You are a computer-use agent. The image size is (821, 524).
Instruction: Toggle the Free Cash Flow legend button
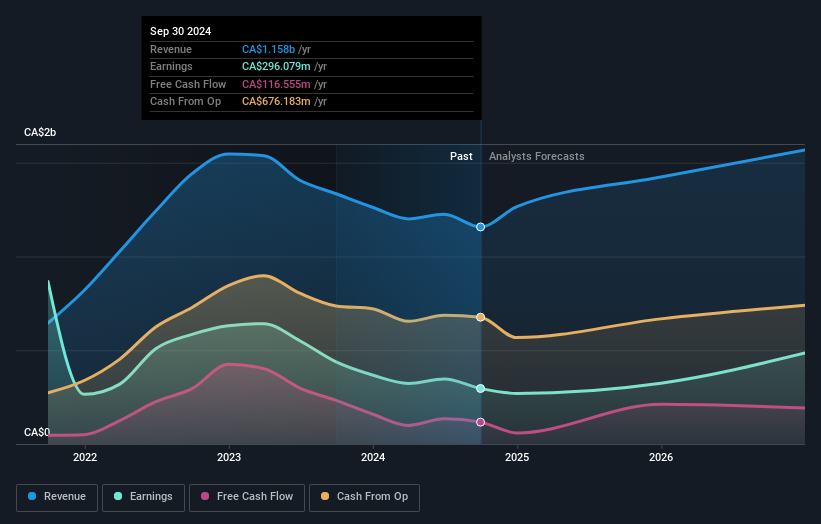(x=247, y=497)
